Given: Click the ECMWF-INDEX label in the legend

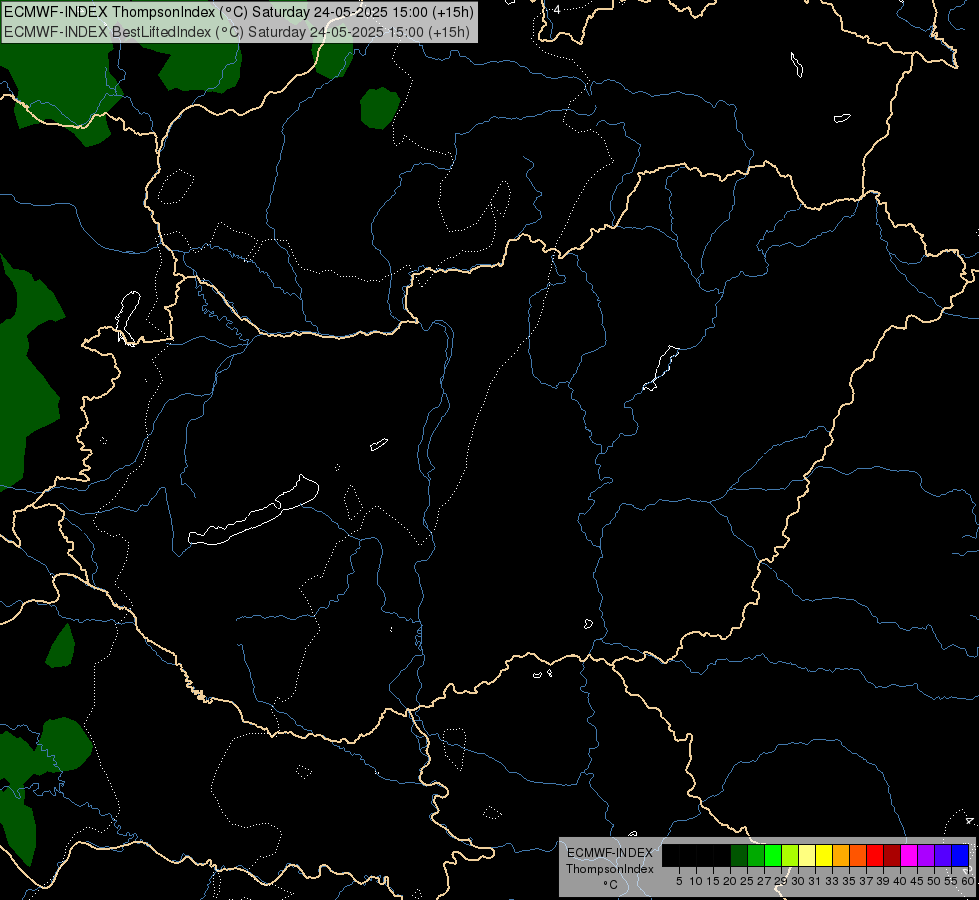Looking at the screenshot, I should coord(609,853).
